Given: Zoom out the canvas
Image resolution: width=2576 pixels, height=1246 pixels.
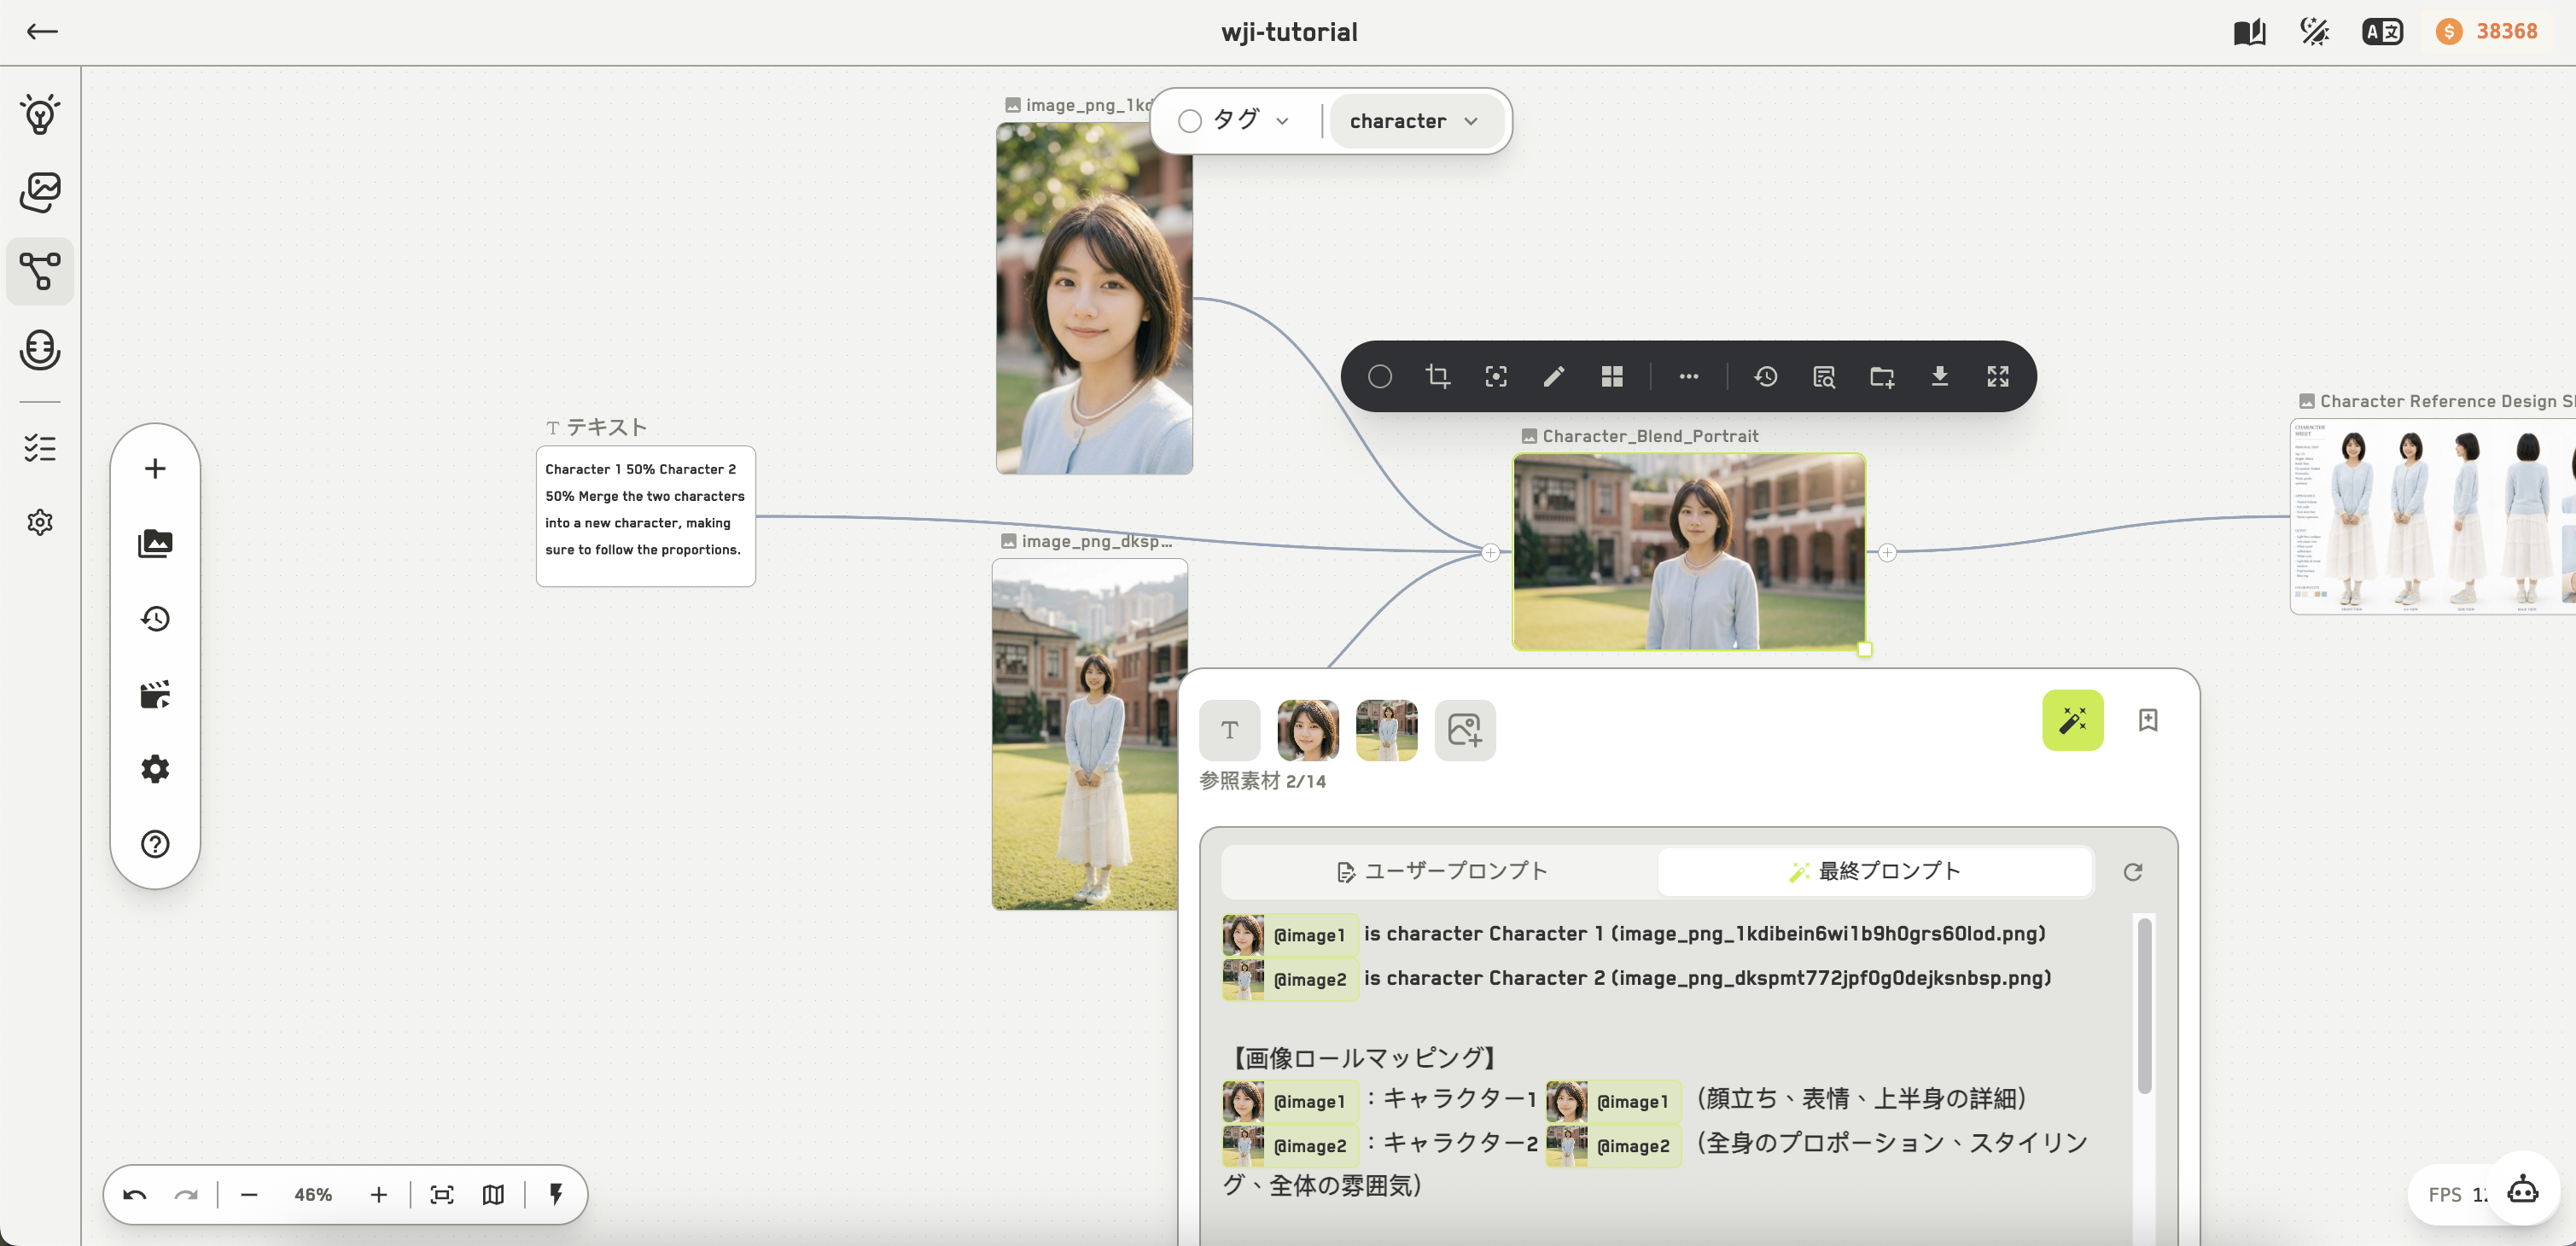Looking at the screenshot, I should coord(249,1194).
